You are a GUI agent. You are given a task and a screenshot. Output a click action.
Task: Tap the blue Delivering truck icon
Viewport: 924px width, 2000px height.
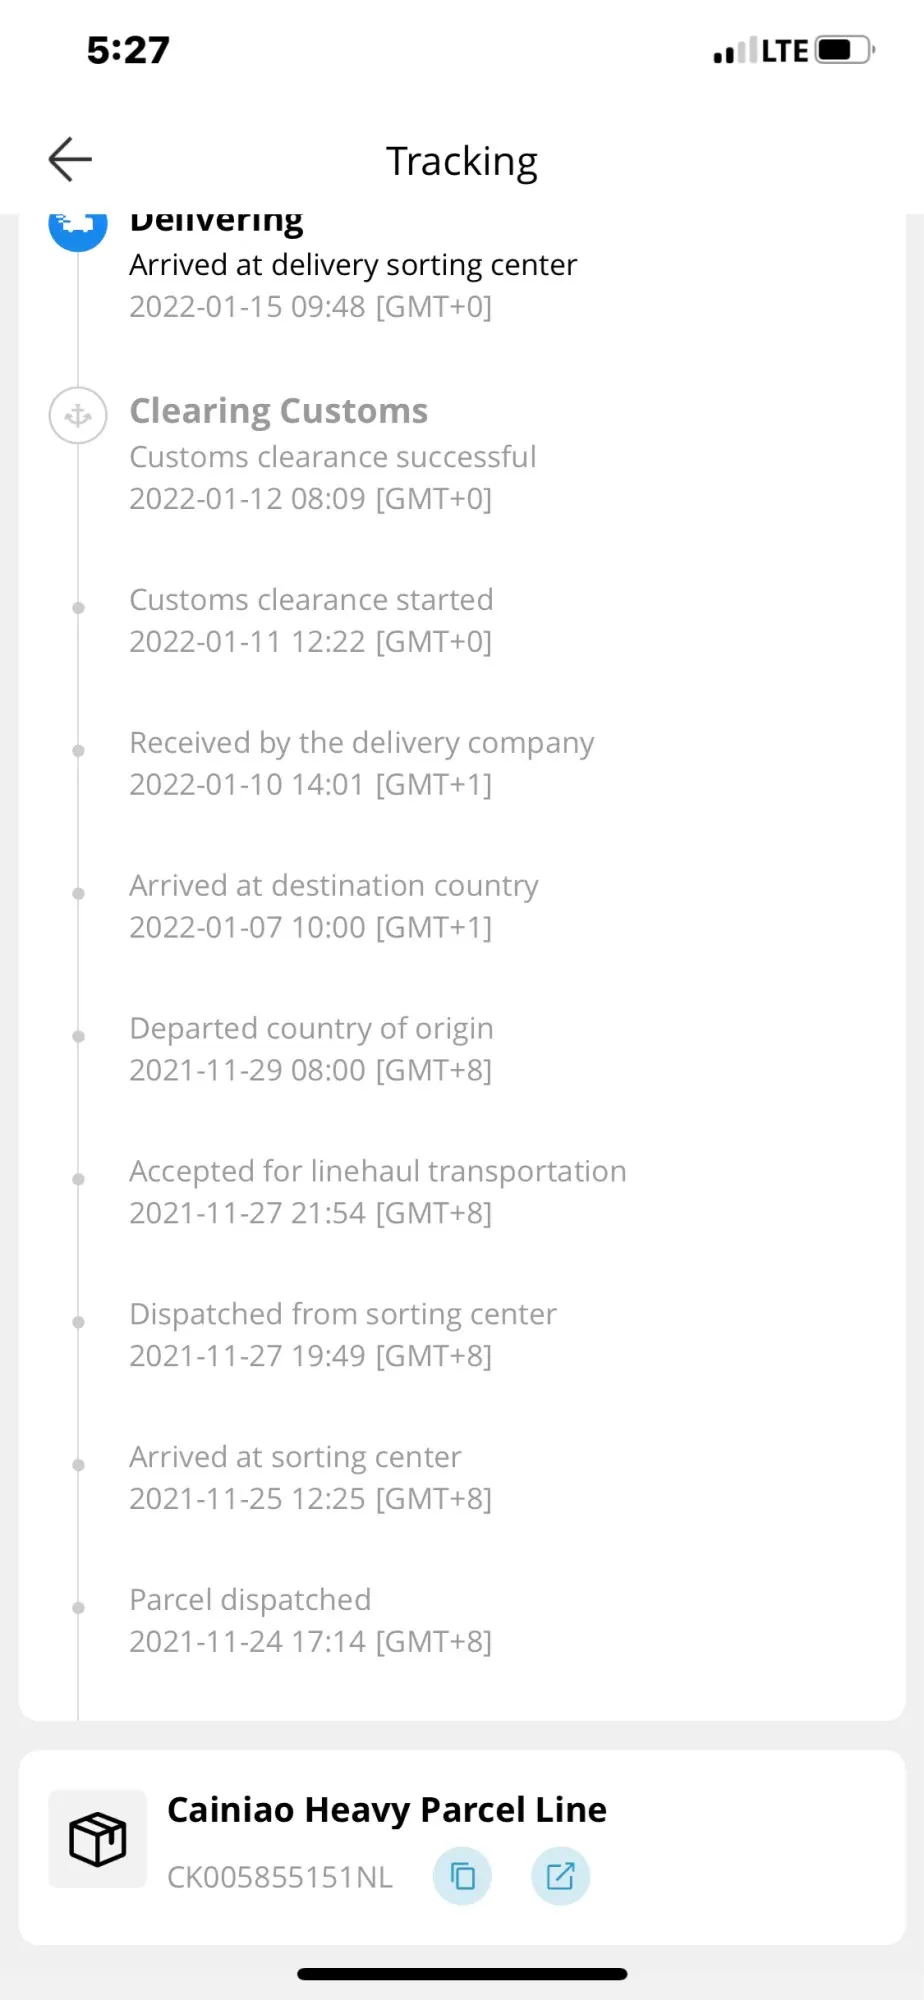(x=78, y=228)
